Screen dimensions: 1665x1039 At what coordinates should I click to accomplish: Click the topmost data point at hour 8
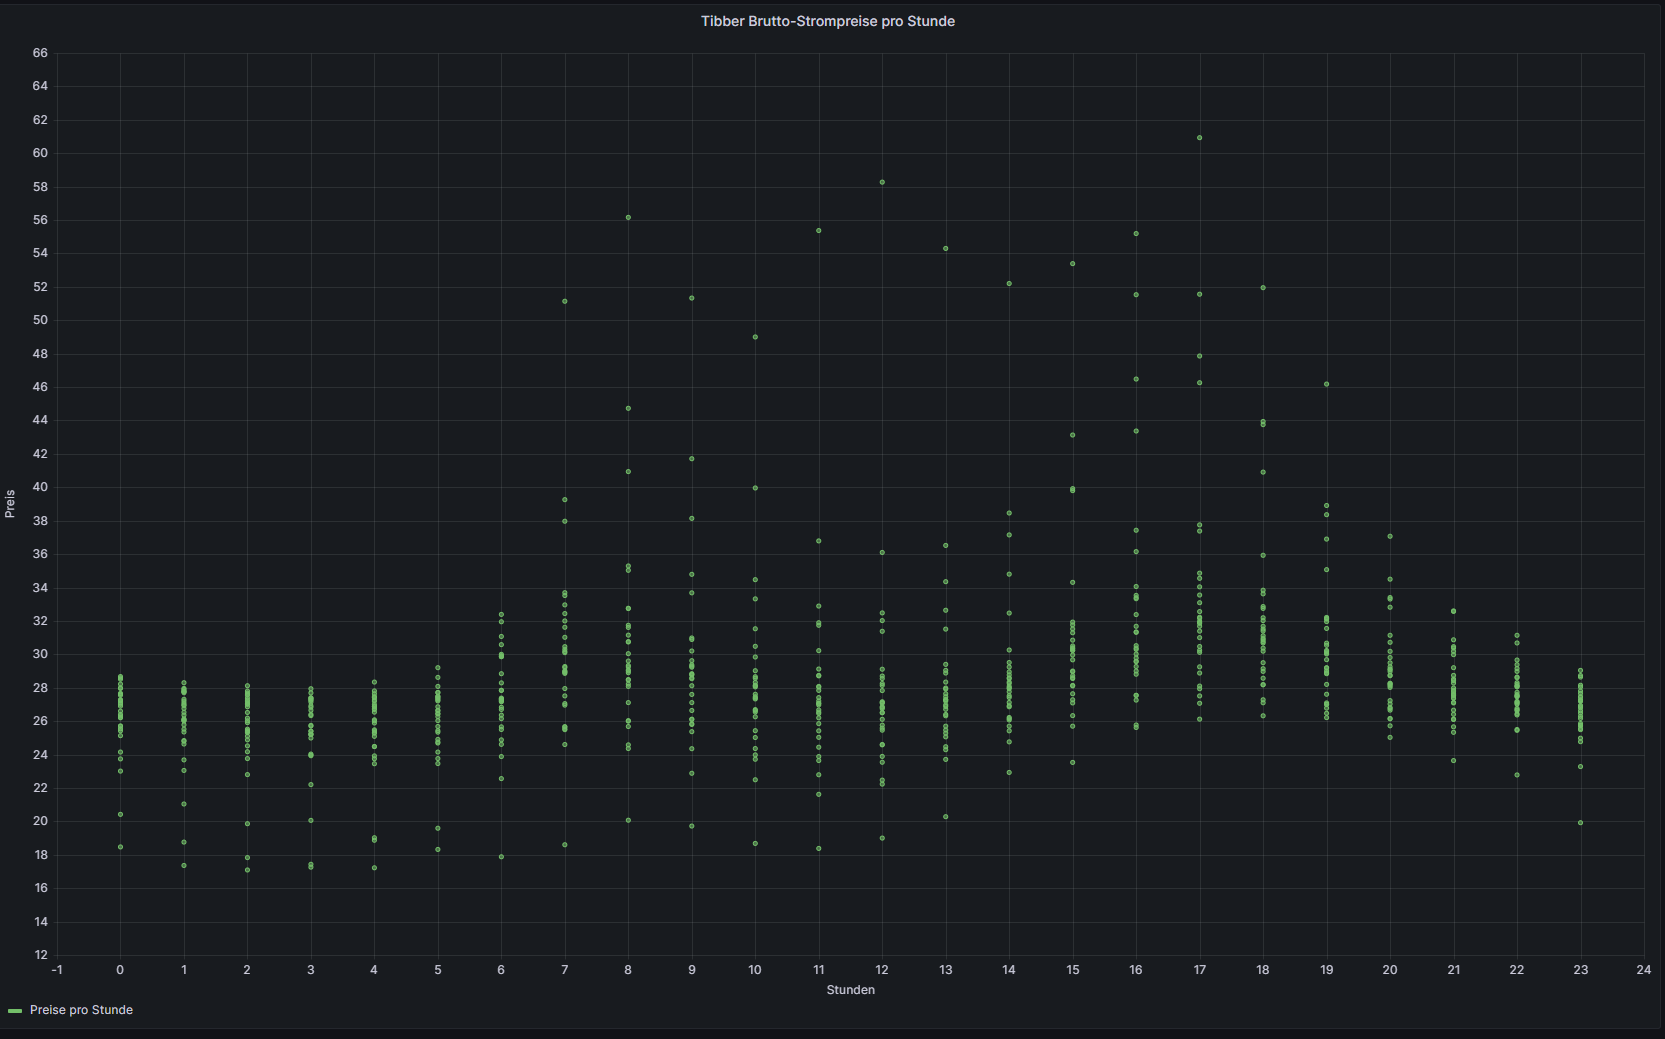click(628, 217)
